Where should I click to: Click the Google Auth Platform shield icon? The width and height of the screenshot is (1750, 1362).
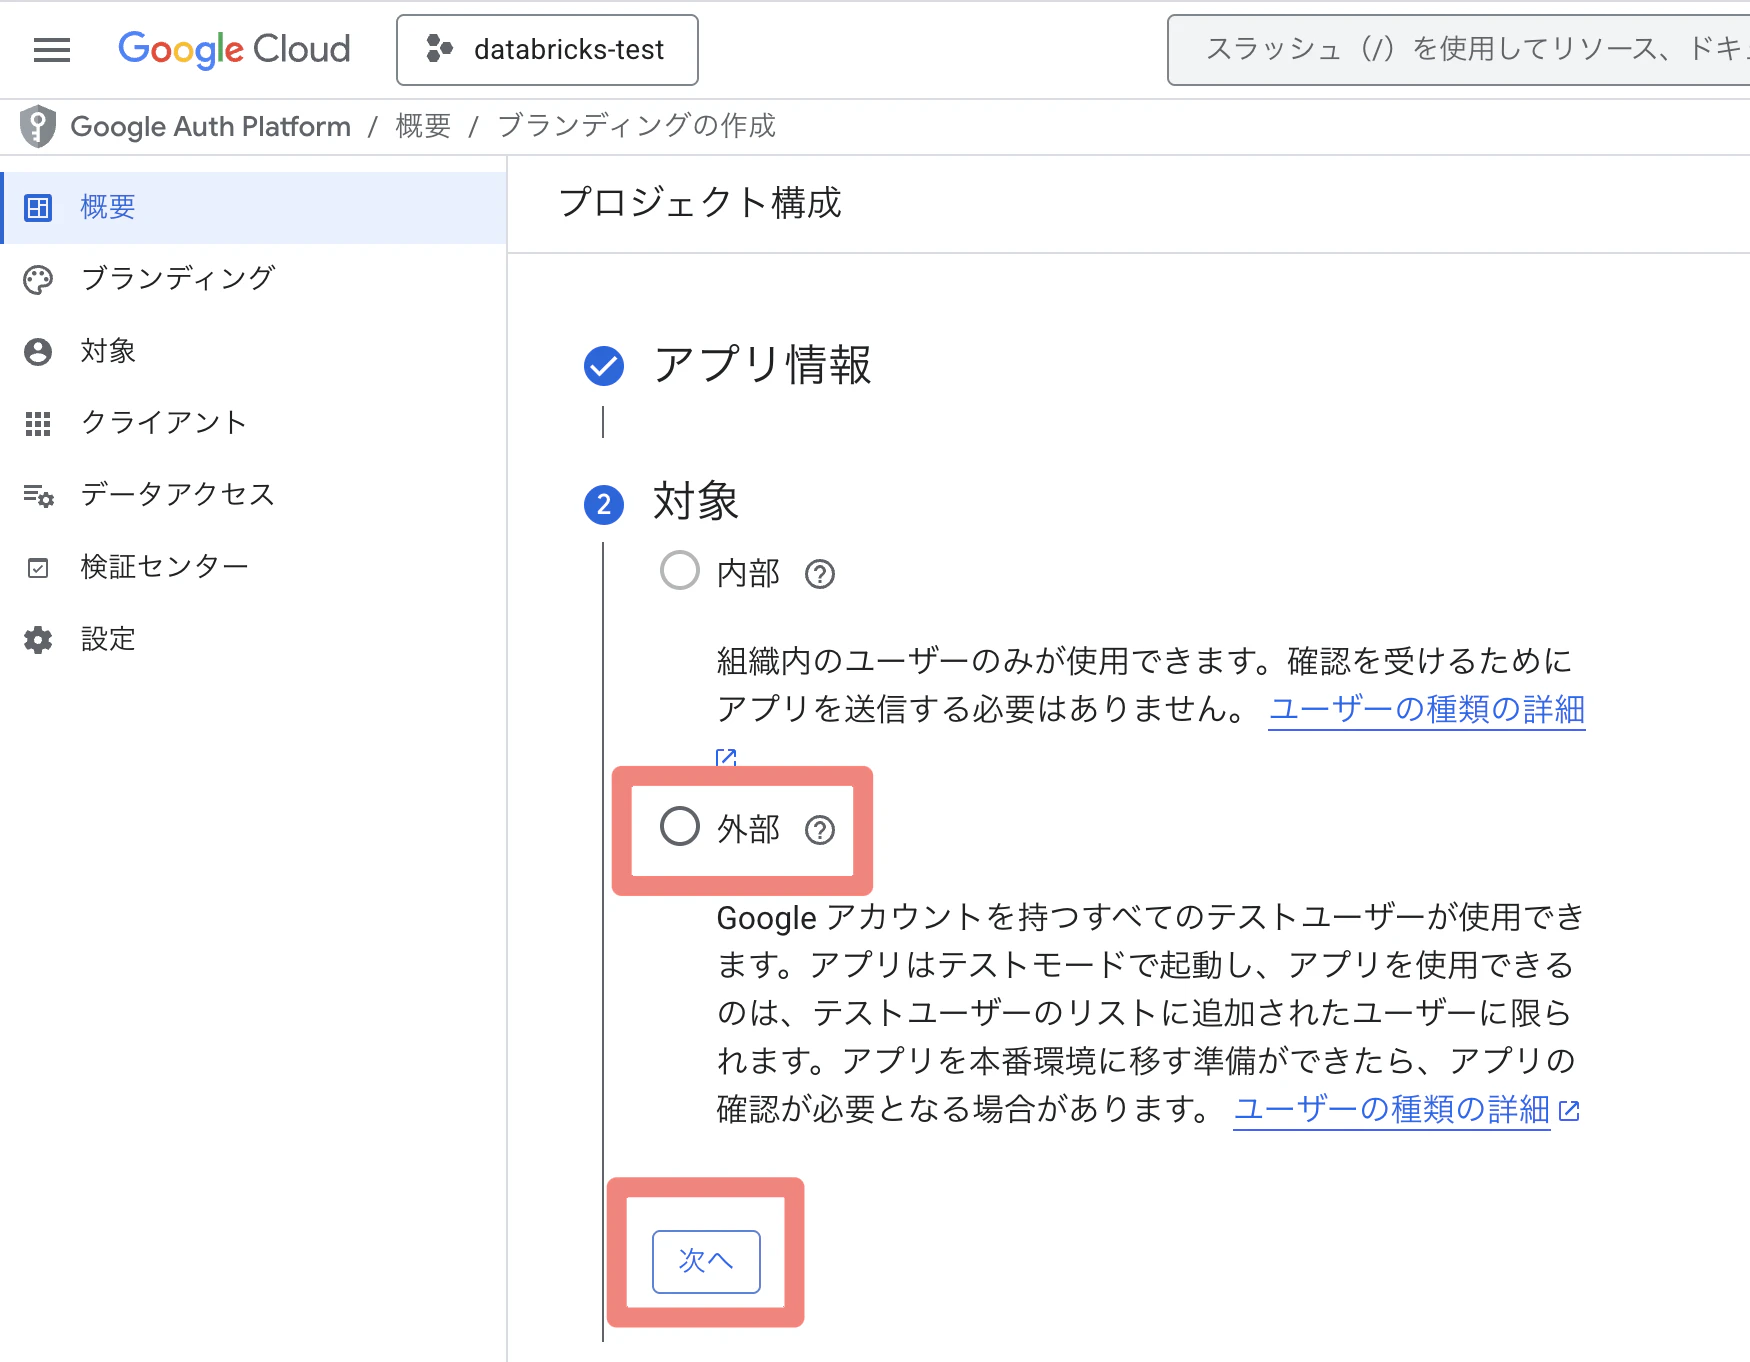38,127
